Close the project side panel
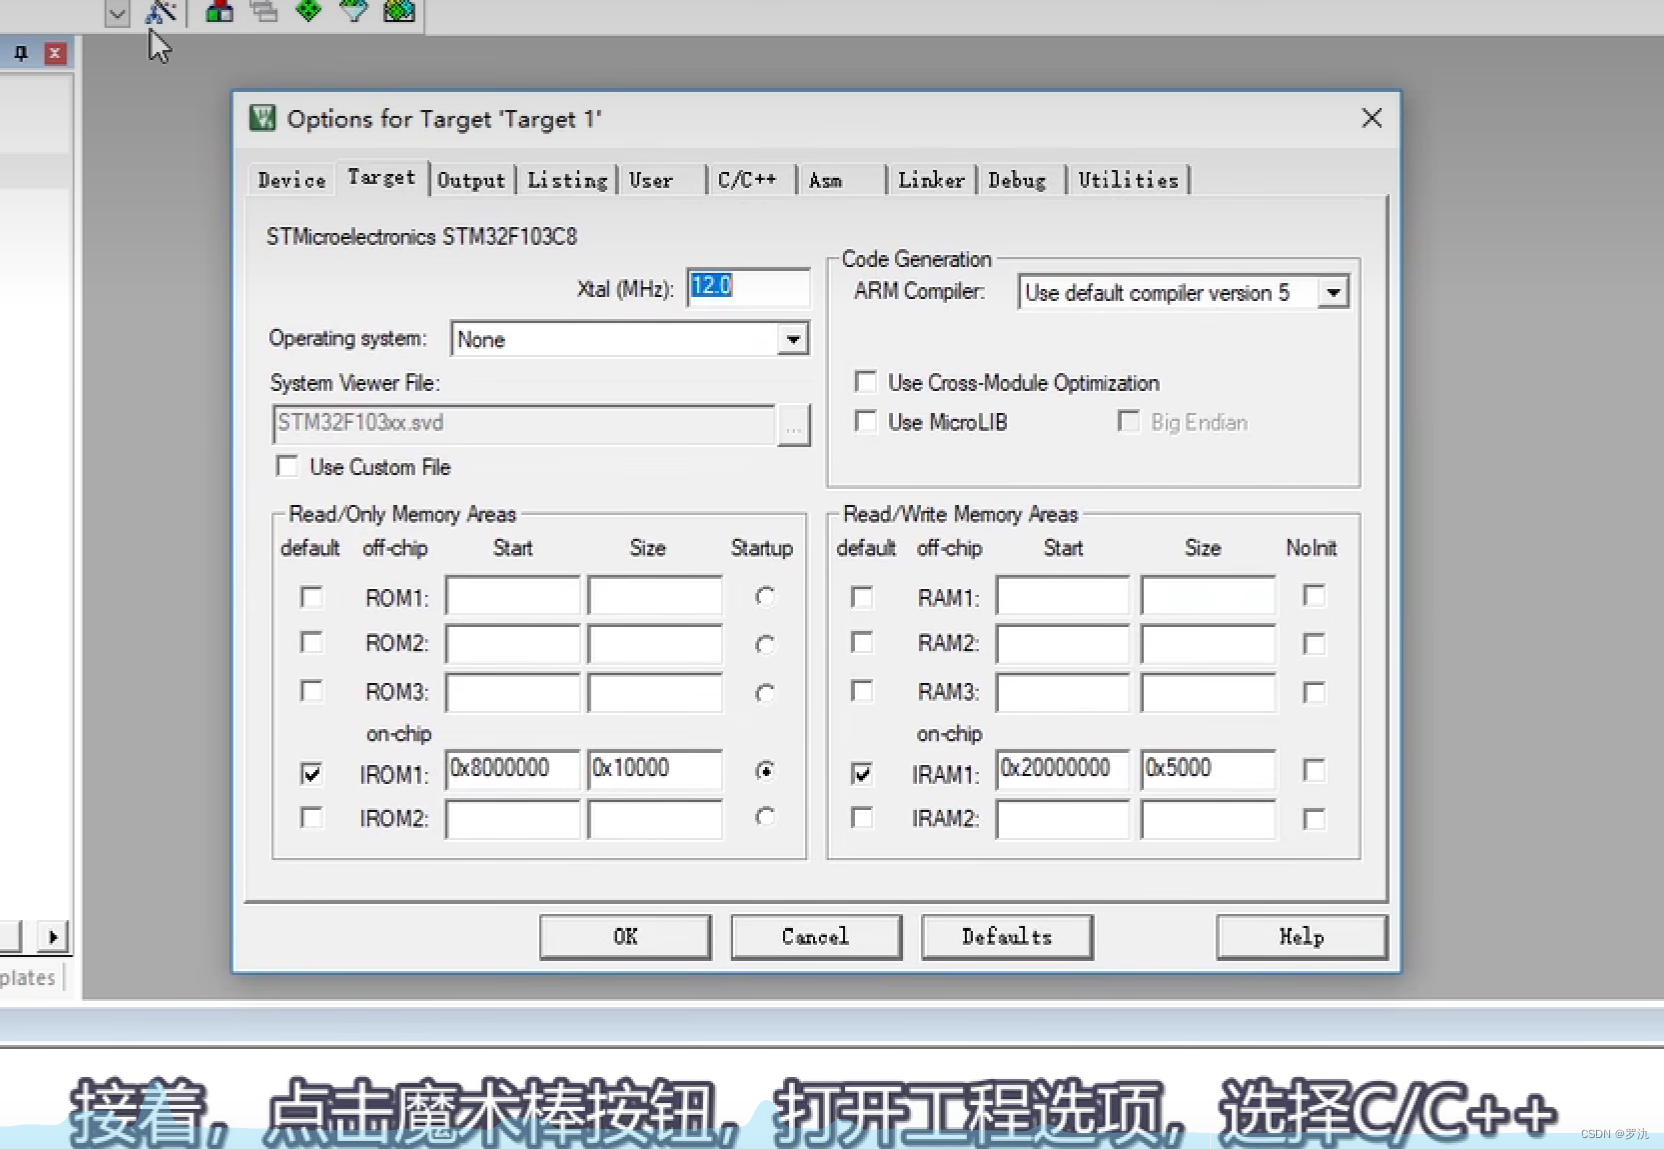 pos(55,53)
